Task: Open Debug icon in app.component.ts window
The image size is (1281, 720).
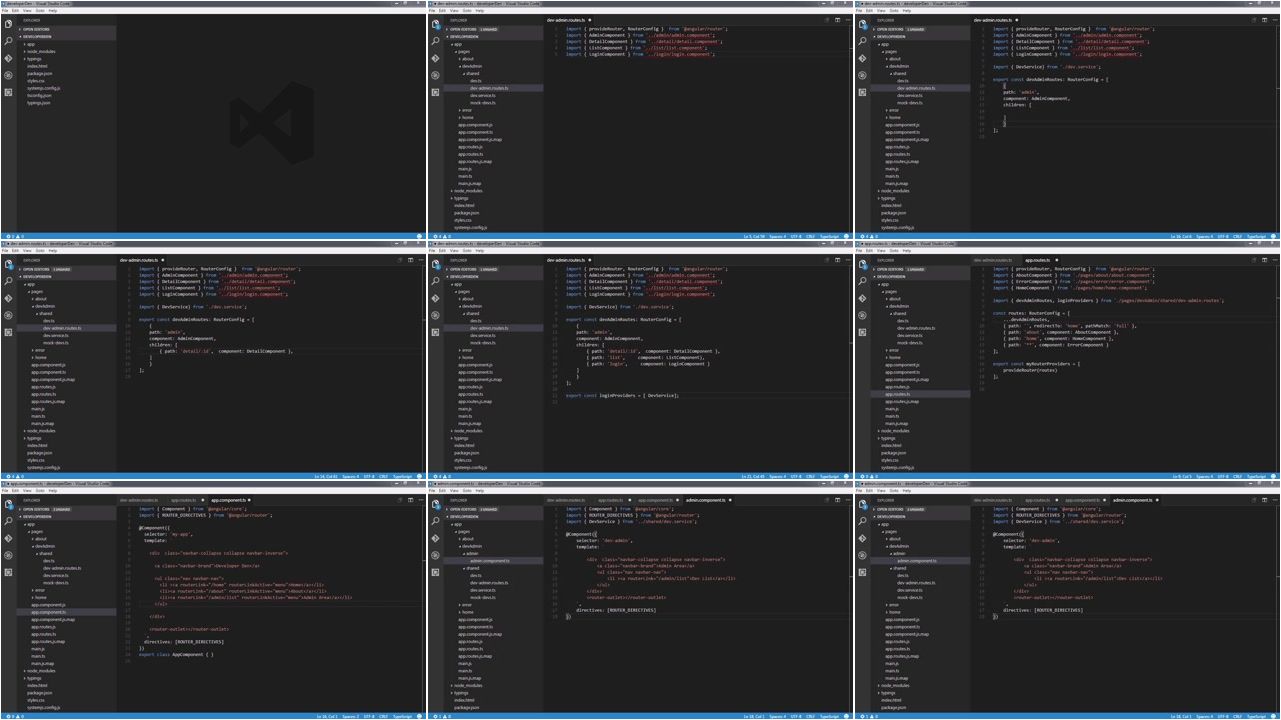Action: click(x=8, y=555)
